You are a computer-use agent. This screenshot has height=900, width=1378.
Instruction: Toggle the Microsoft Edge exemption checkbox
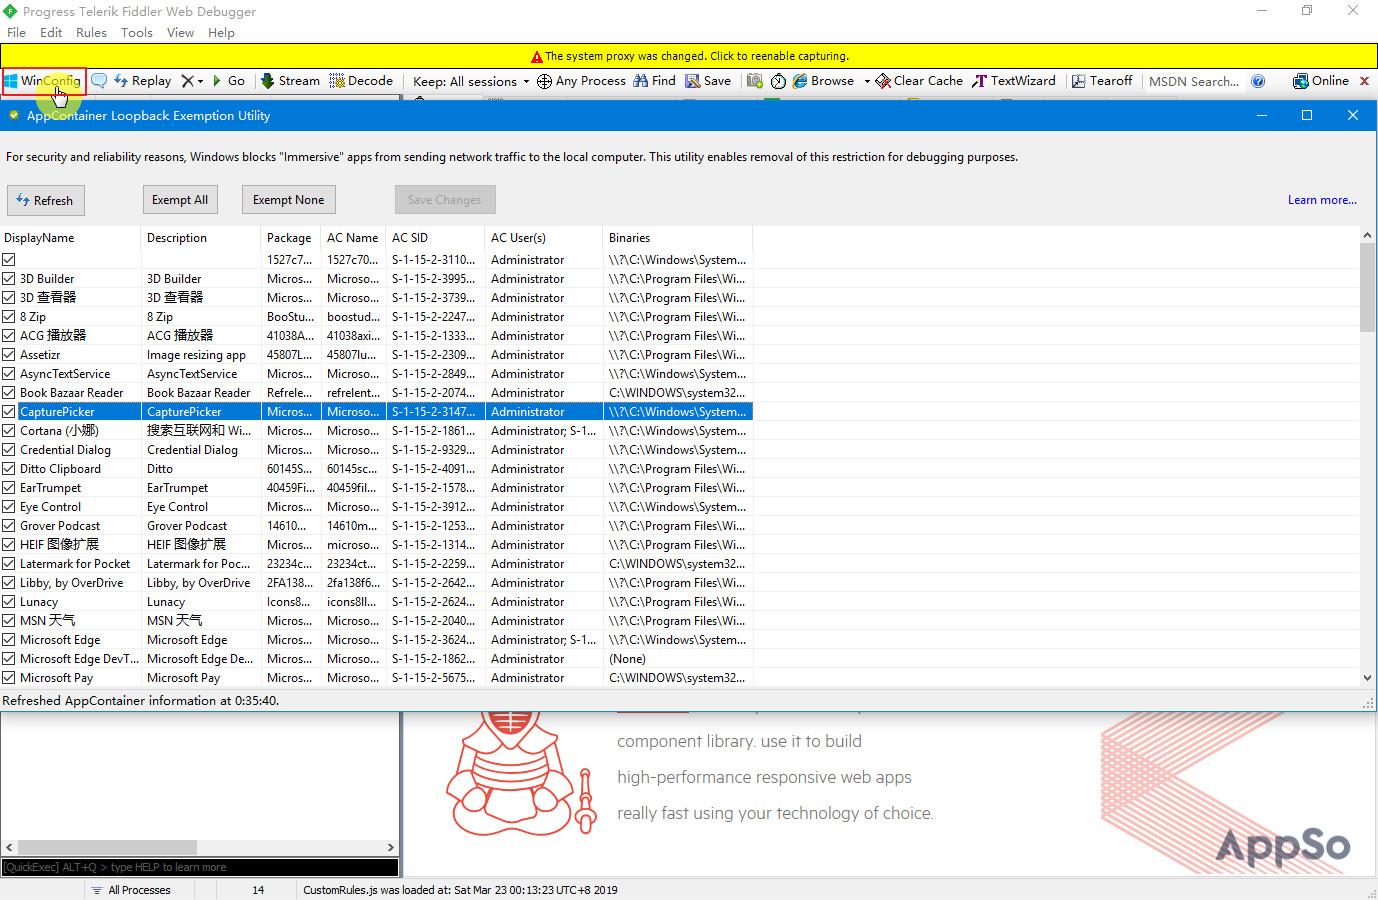9,640
